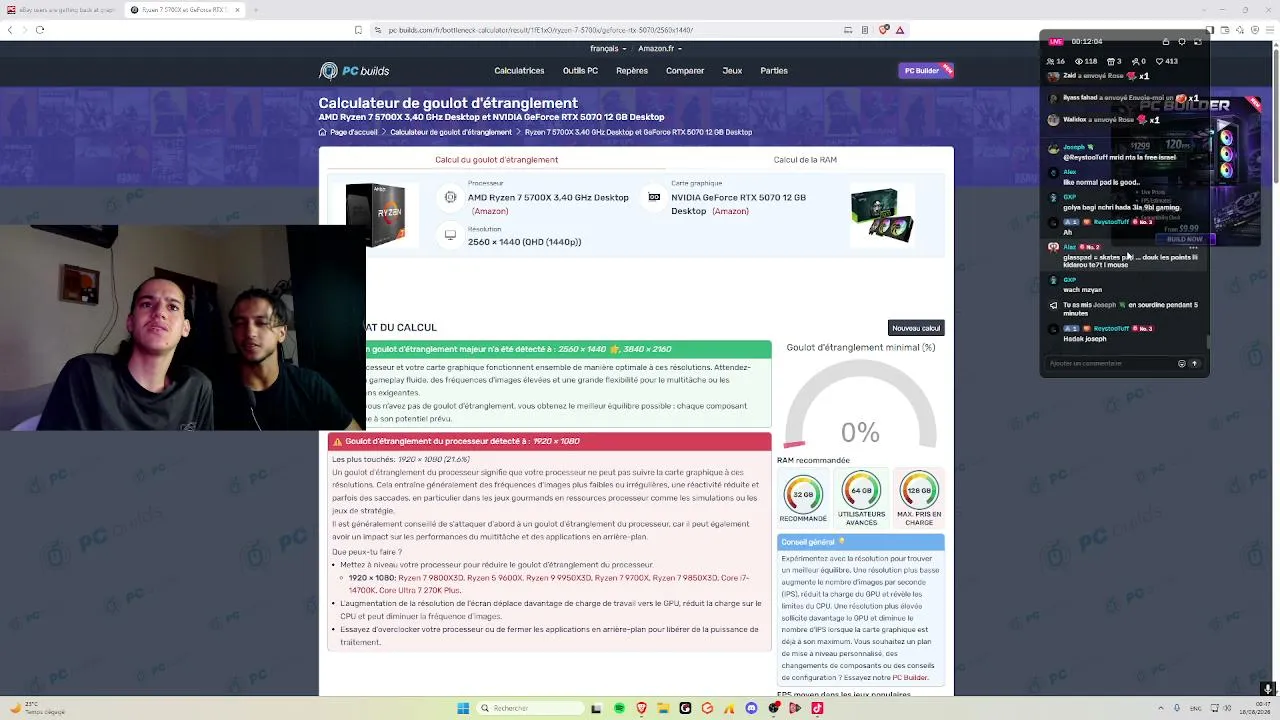1280x720 pixels.
Task: Click the AMD Ryzen 7 5700X processor name
Action: pos(548,198)
